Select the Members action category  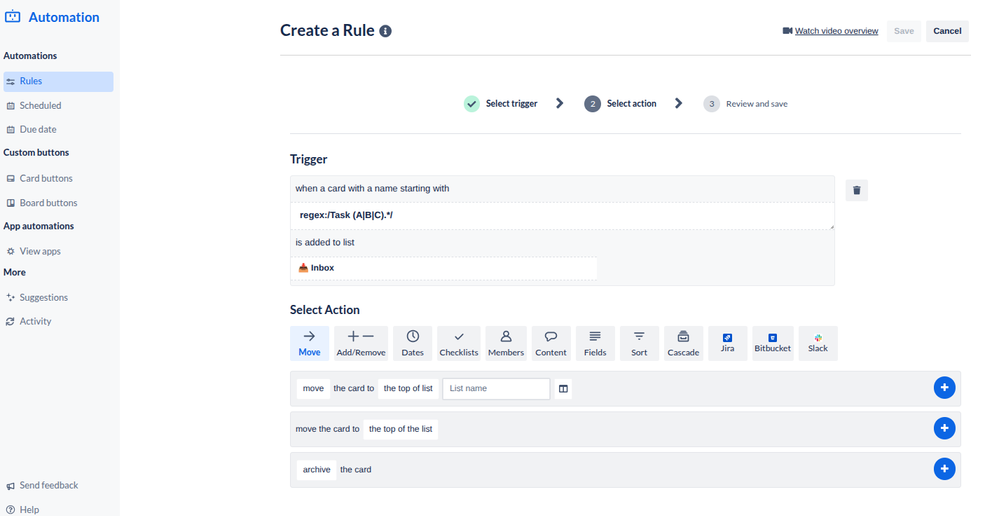[506, 343]
